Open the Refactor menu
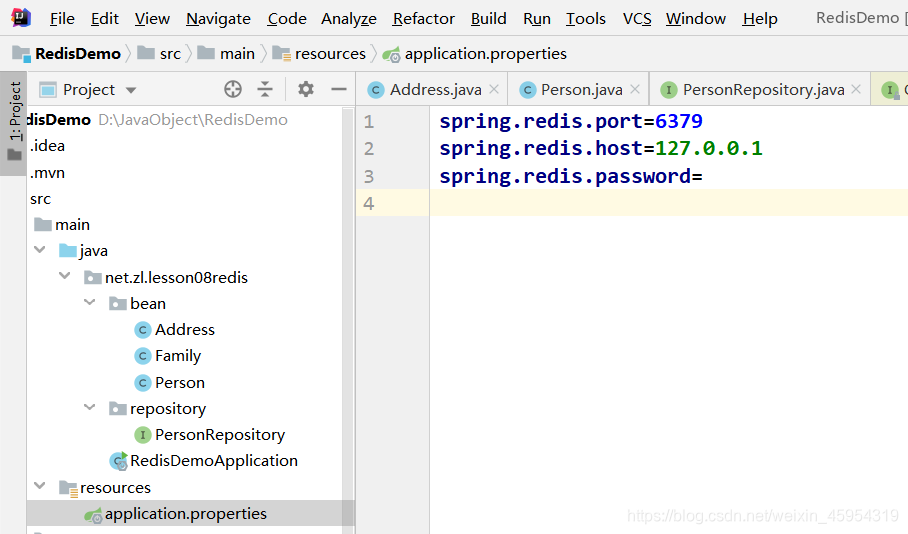This screenshot has width=908, height=534. click(423, 19)
